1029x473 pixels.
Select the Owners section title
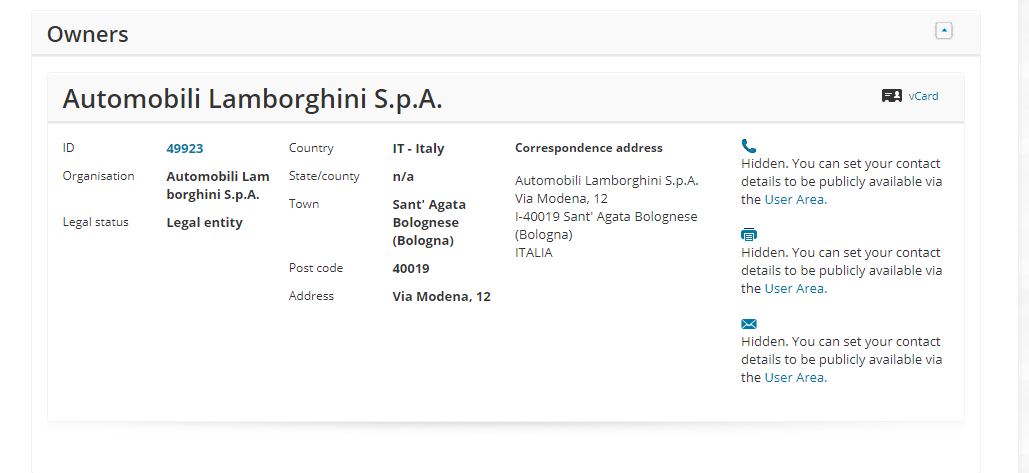pos(87,34)
